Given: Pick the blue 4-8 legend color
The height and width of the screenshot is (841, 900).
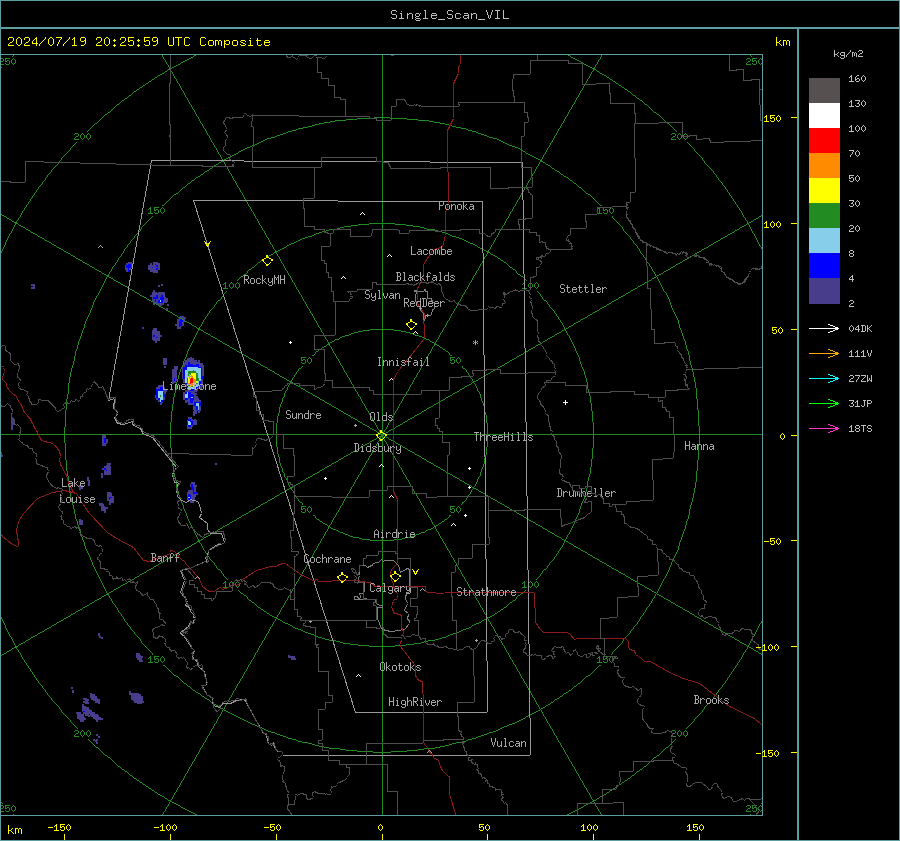Looking at the screenshot, I should coord(824,266).
